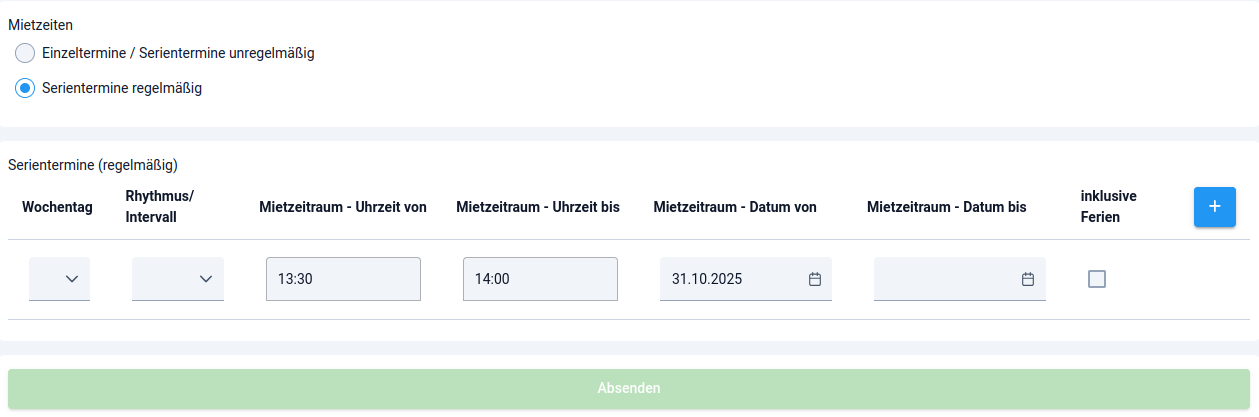This screenshot has width=1259, height=417.
Task: Click the Mietzeitraum - Datum von header
Action: tap(735, 207)
